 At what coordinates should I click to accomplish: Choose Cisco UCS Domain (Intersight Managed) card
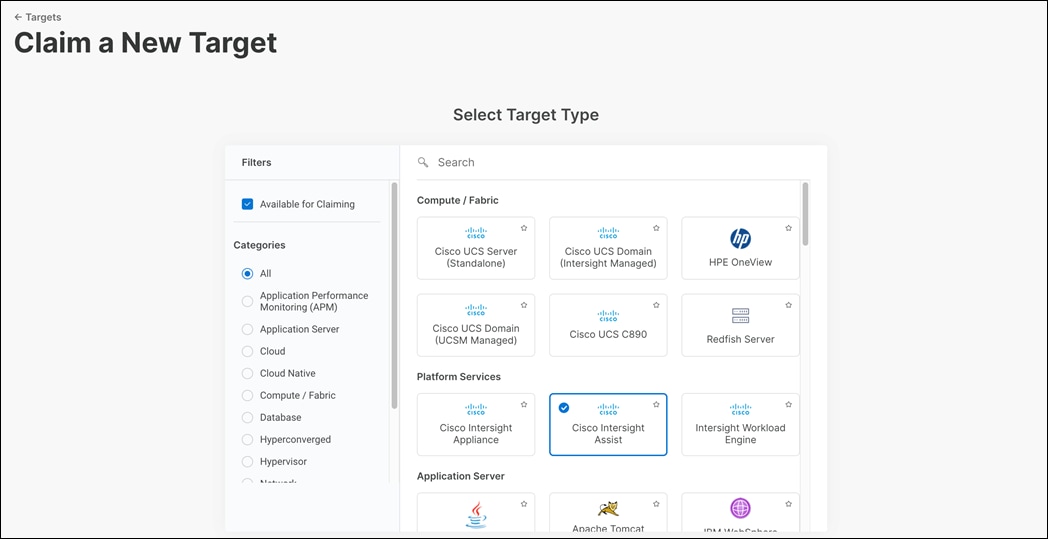pyautogui.click(x=608, y=248)
